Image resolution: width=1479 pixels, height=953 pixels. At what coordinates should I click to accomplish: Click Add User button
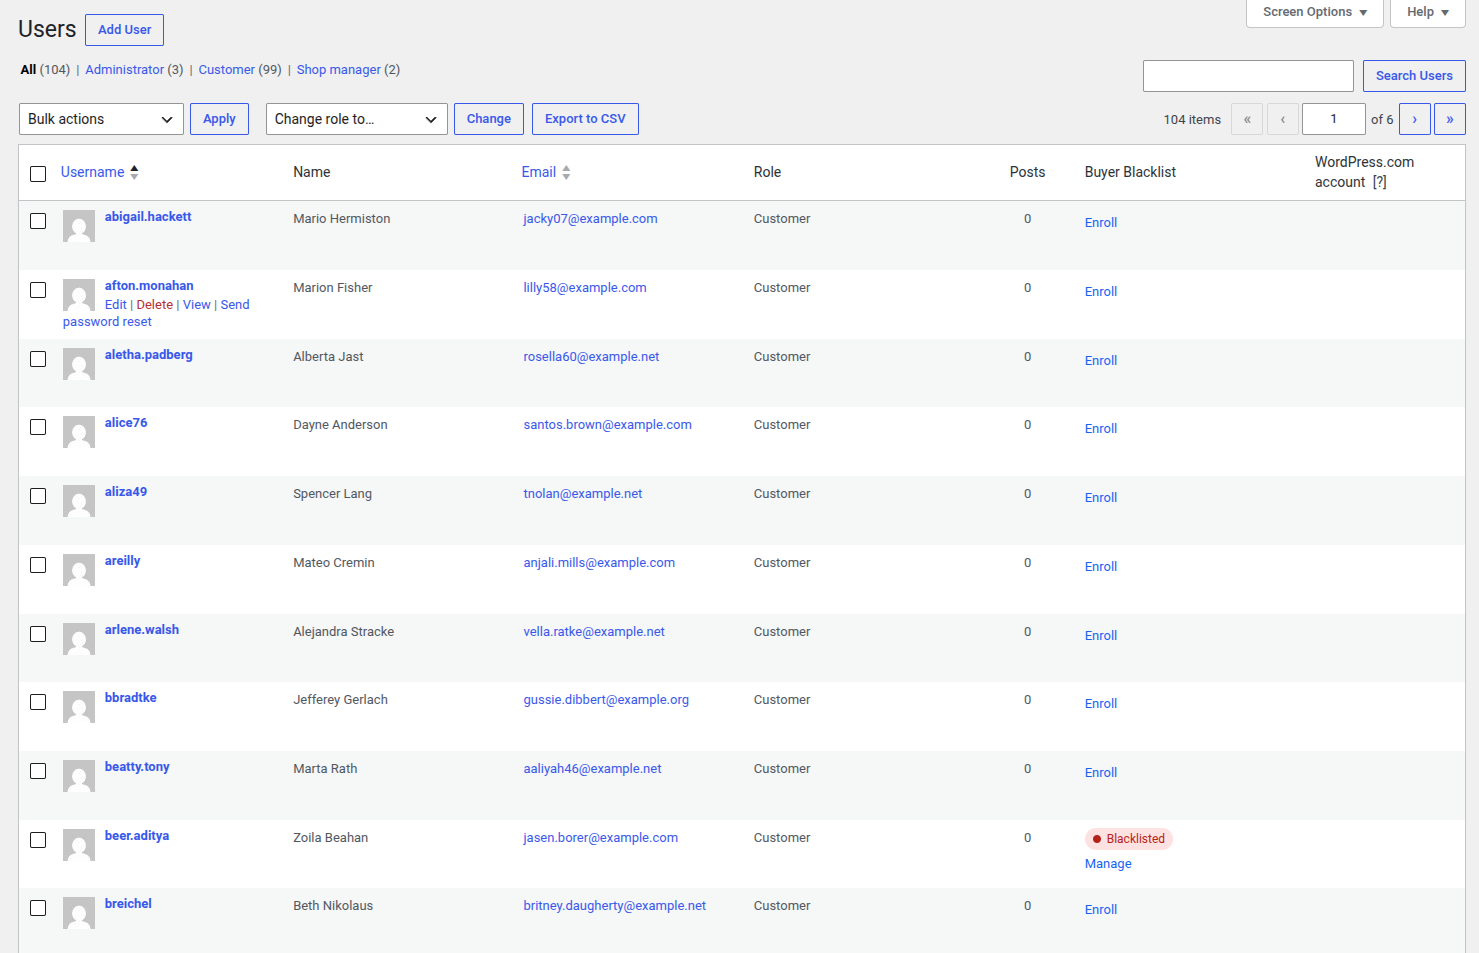click(x=124, y=30)
